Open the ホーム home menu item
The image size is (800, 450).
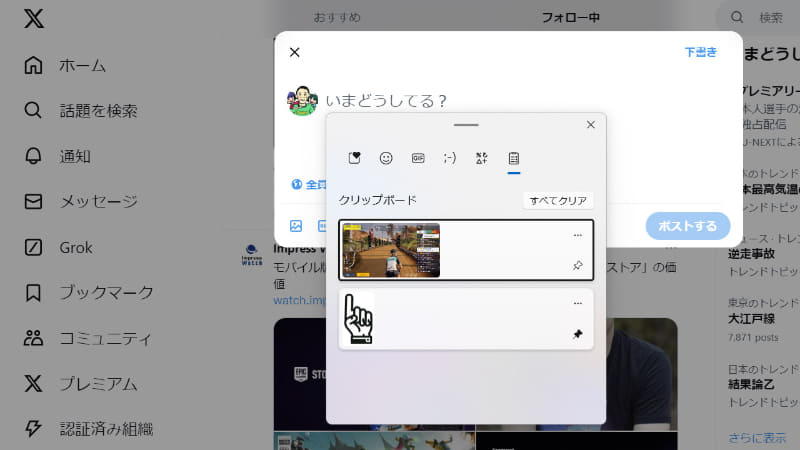click(65, 65)
